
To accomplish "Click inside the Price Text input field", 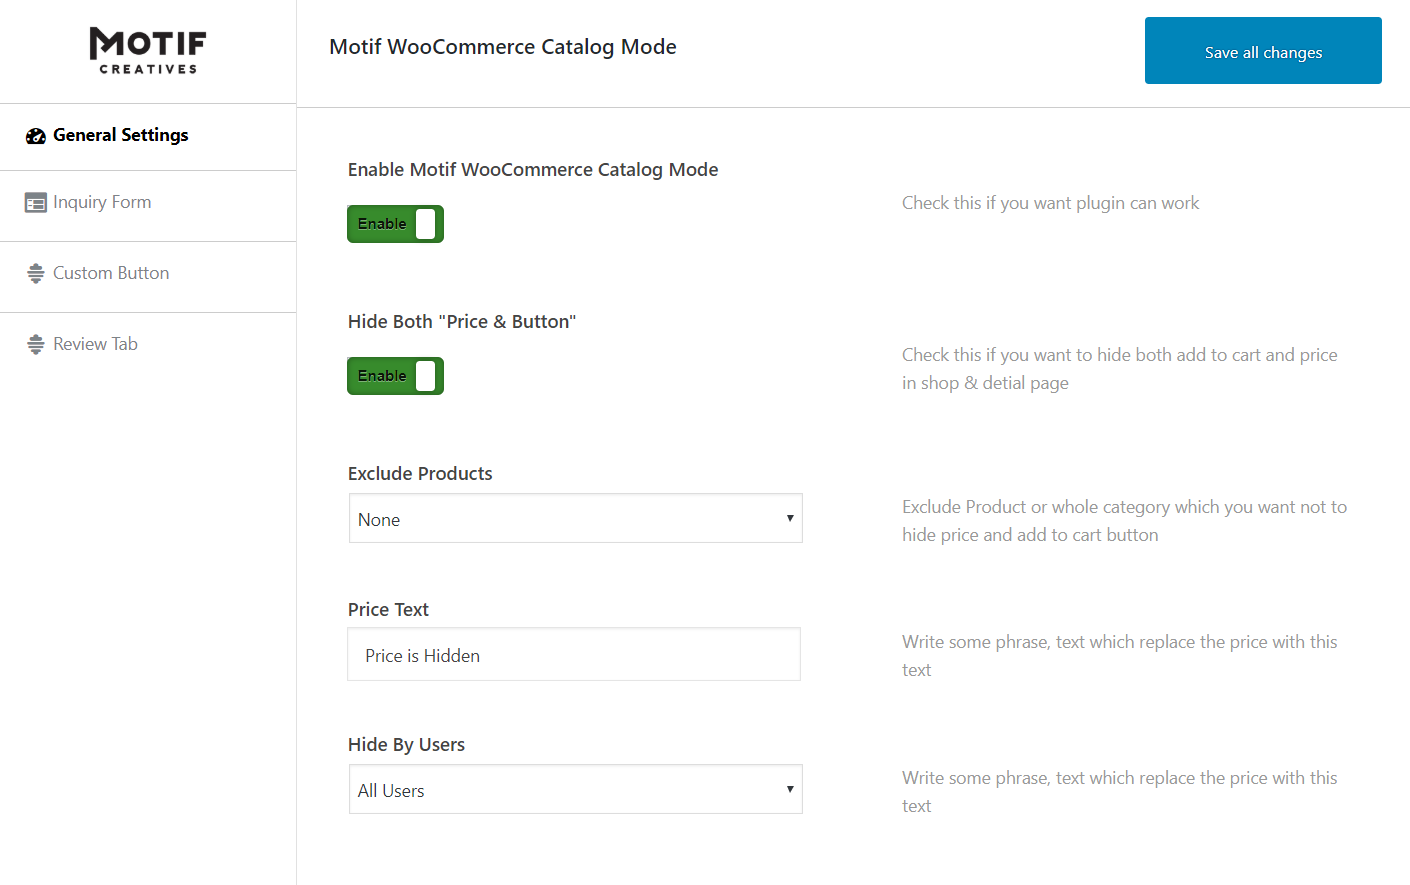I will tap(573, 654).
